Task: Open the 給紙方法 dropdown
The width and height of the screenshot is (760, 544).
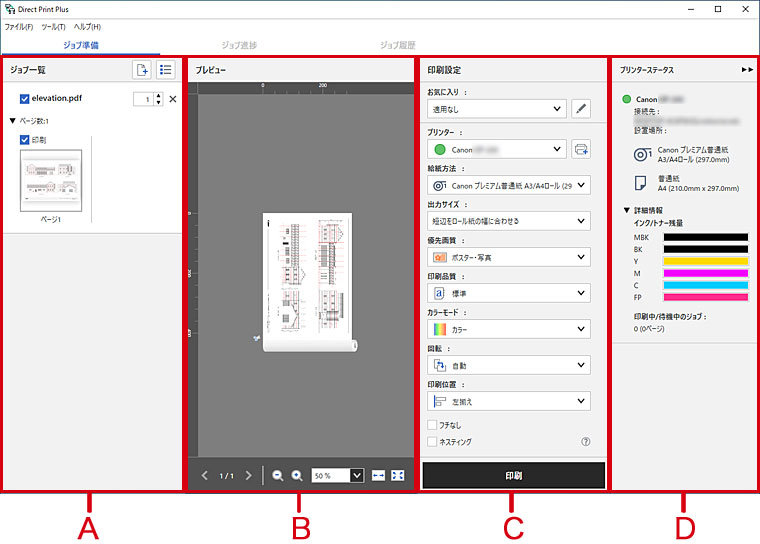Action: [x=508, y=185]
